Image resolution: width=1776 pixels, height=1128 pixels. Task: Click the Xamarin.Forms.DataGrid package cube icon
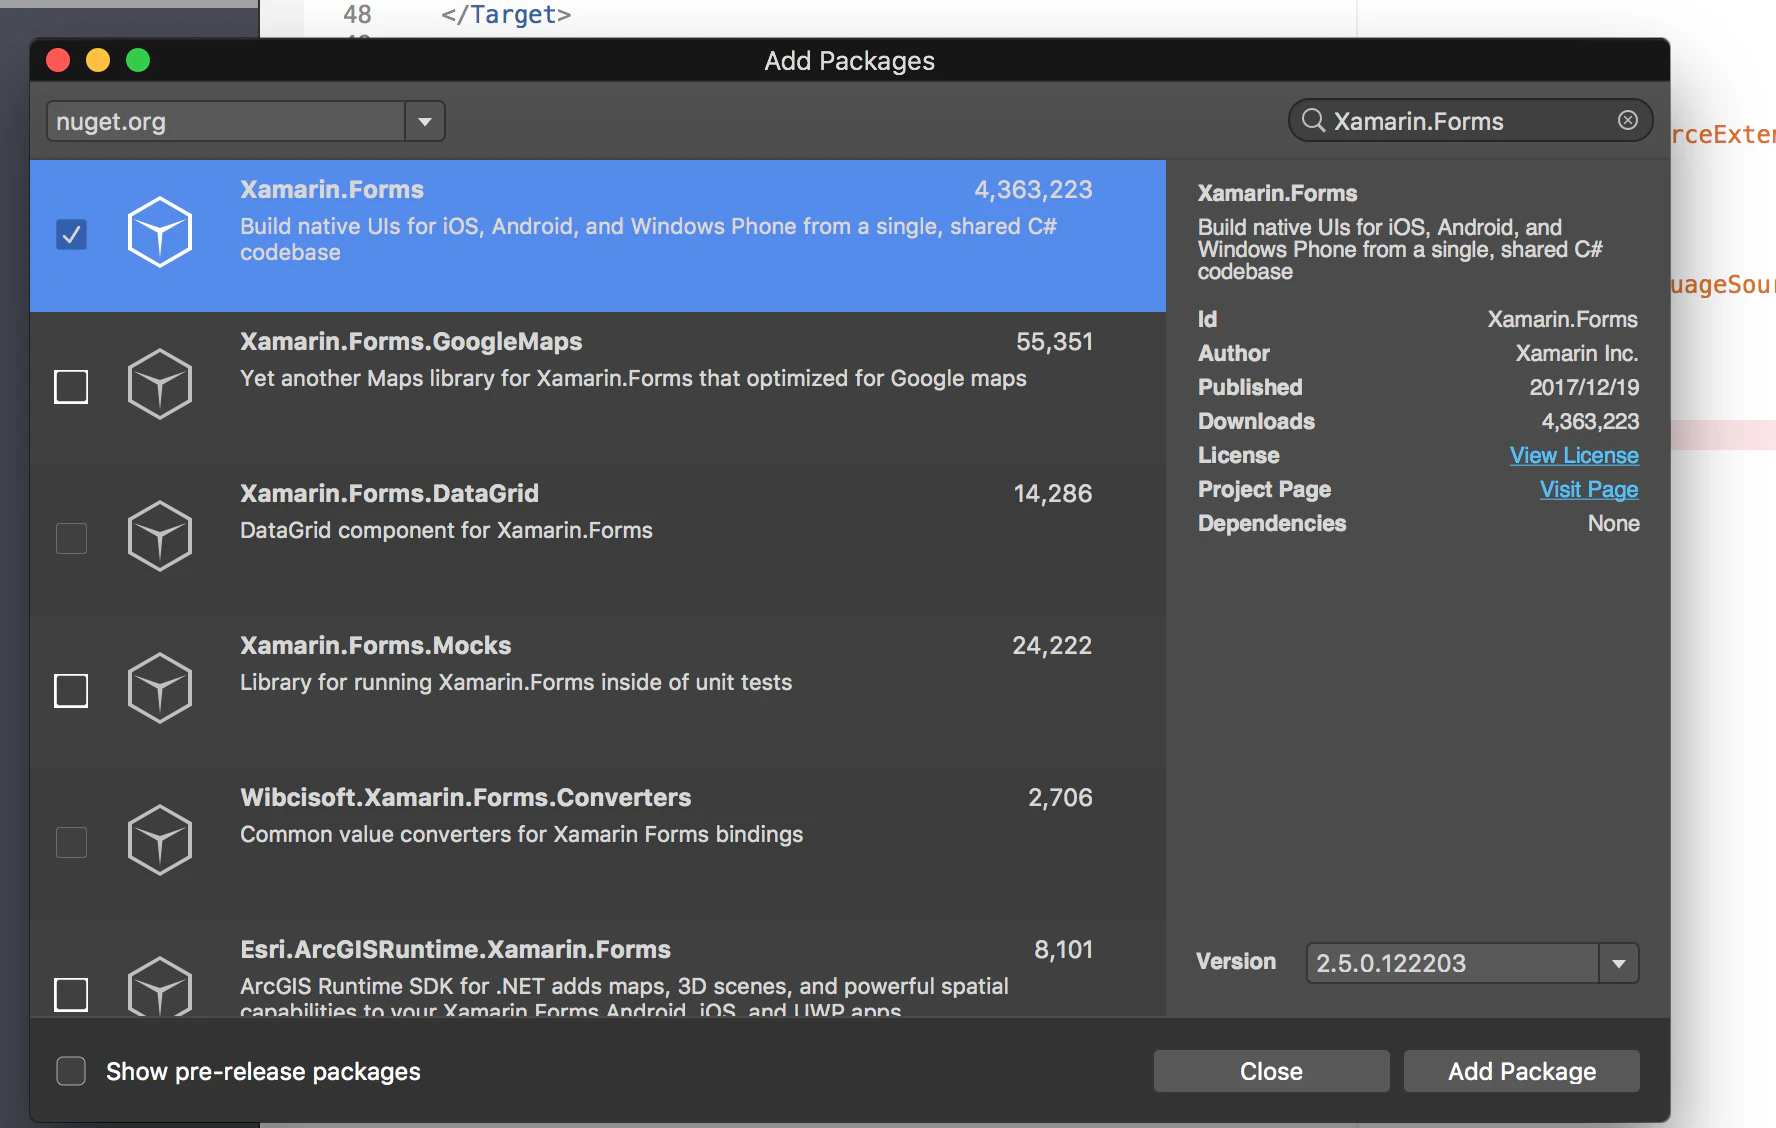point(160,536)
